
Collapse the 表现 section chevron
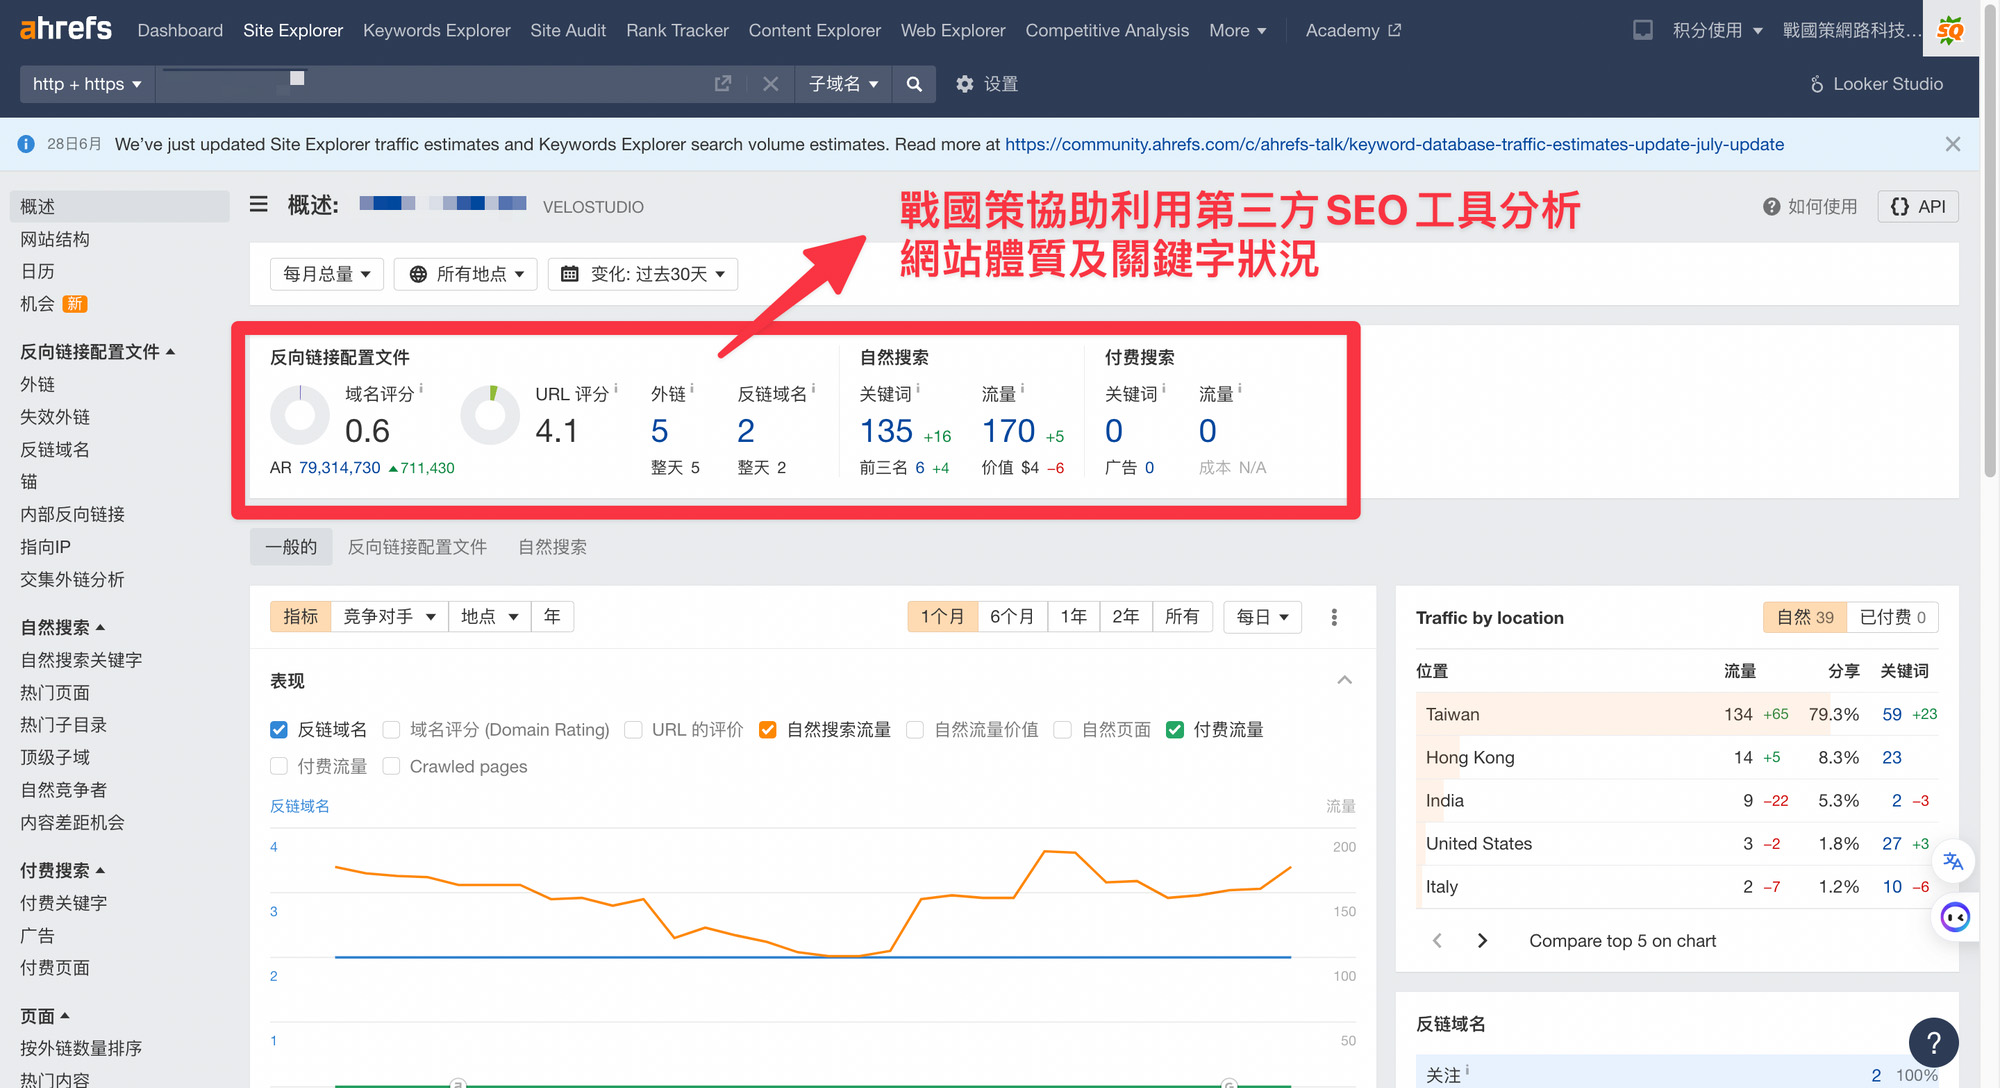[1345, 680]
